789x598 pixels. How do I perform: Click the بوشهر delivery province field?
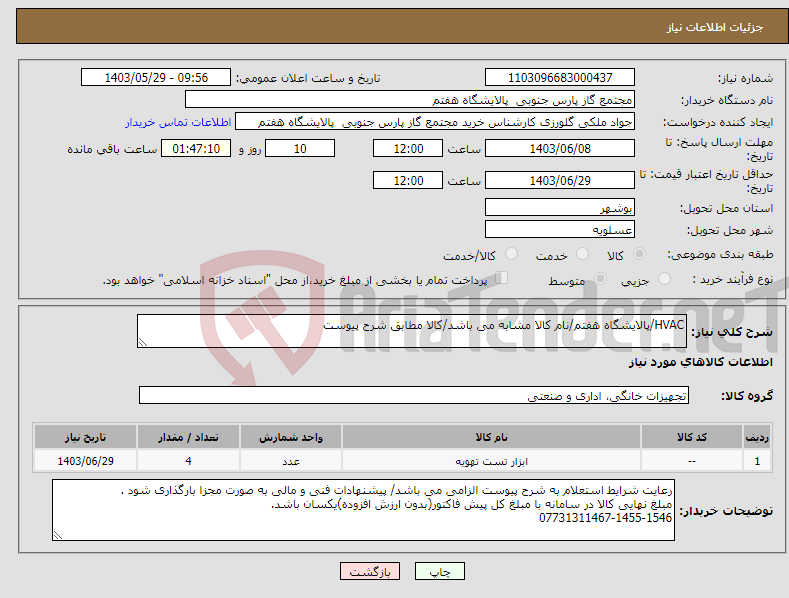(560, 207)
